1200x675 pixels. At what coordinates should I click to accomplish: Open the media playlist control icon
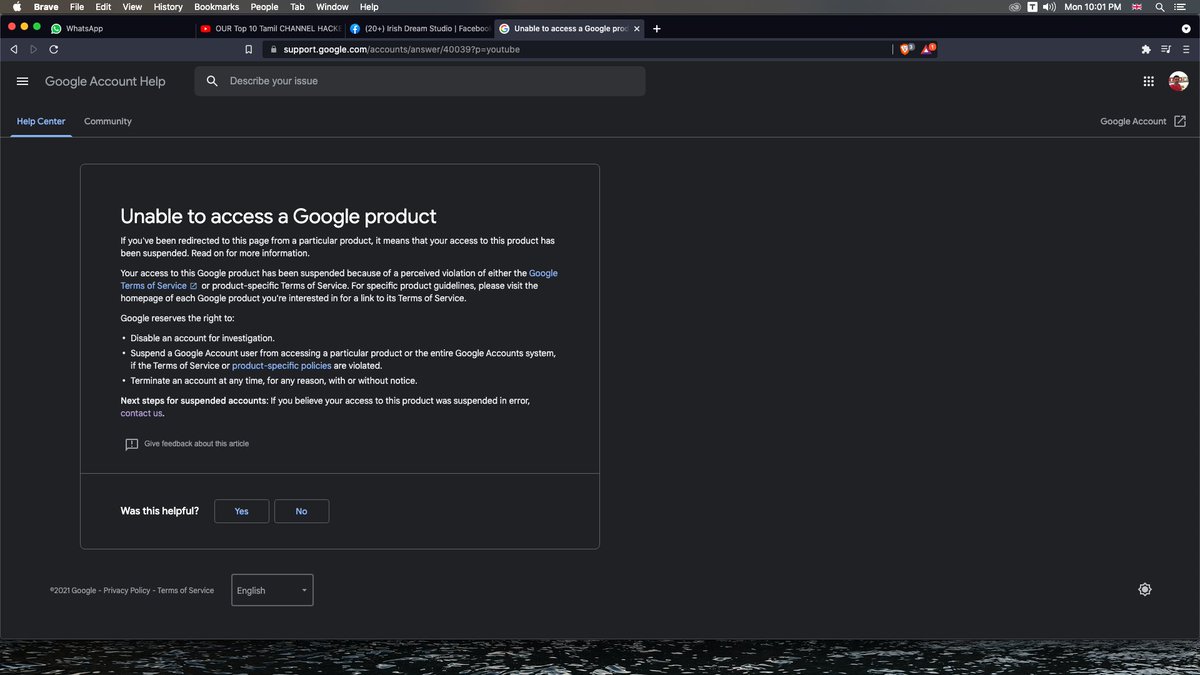coord(1166,49)
